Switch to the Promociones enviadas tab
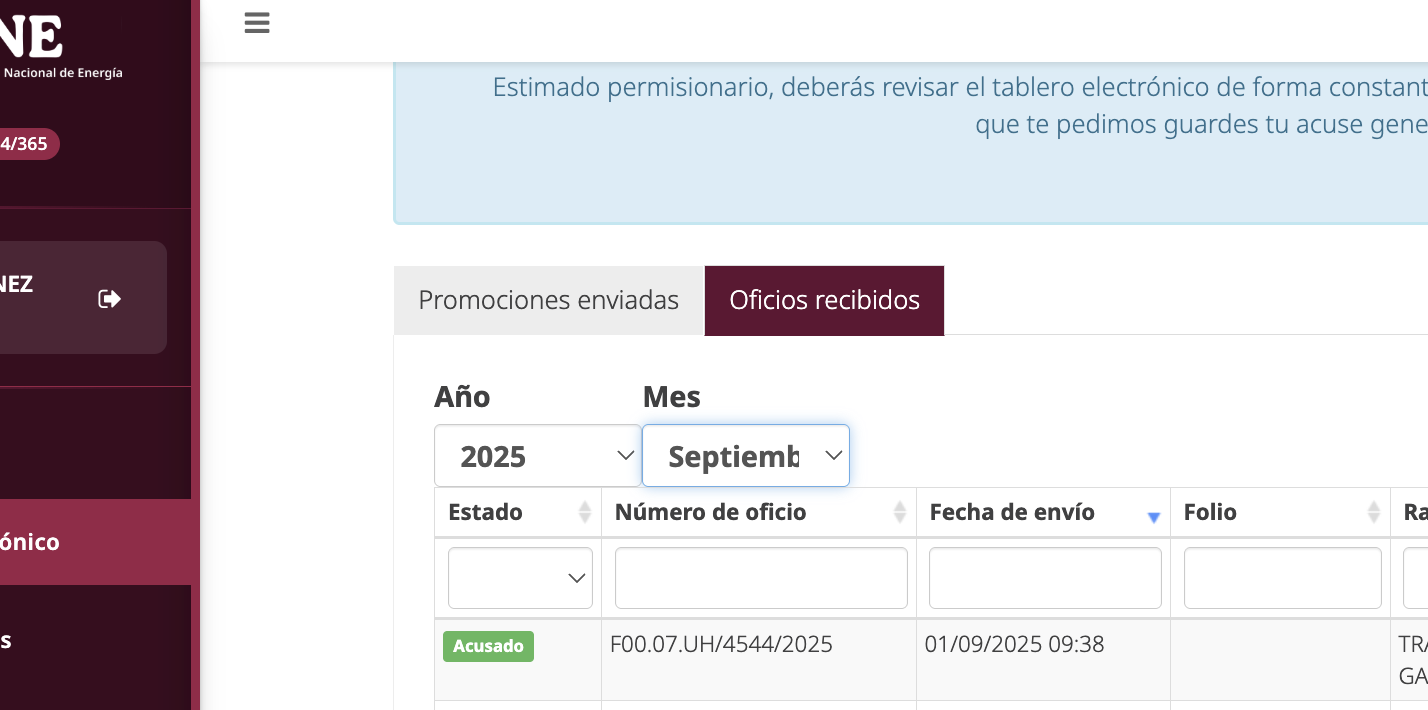The image size is (1428, 710). (548, 300)
